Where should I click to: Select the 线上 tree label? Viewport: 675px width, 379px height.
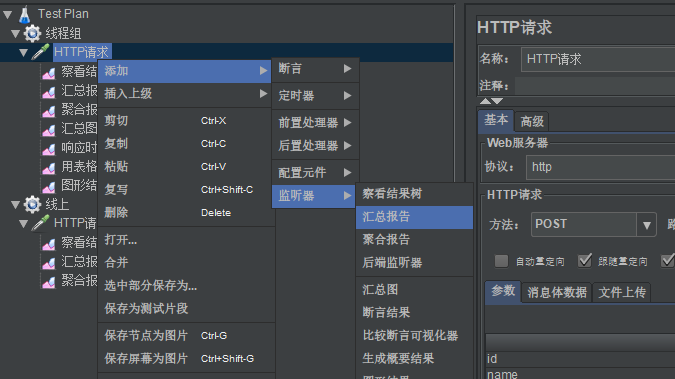(x=57, y=205)
